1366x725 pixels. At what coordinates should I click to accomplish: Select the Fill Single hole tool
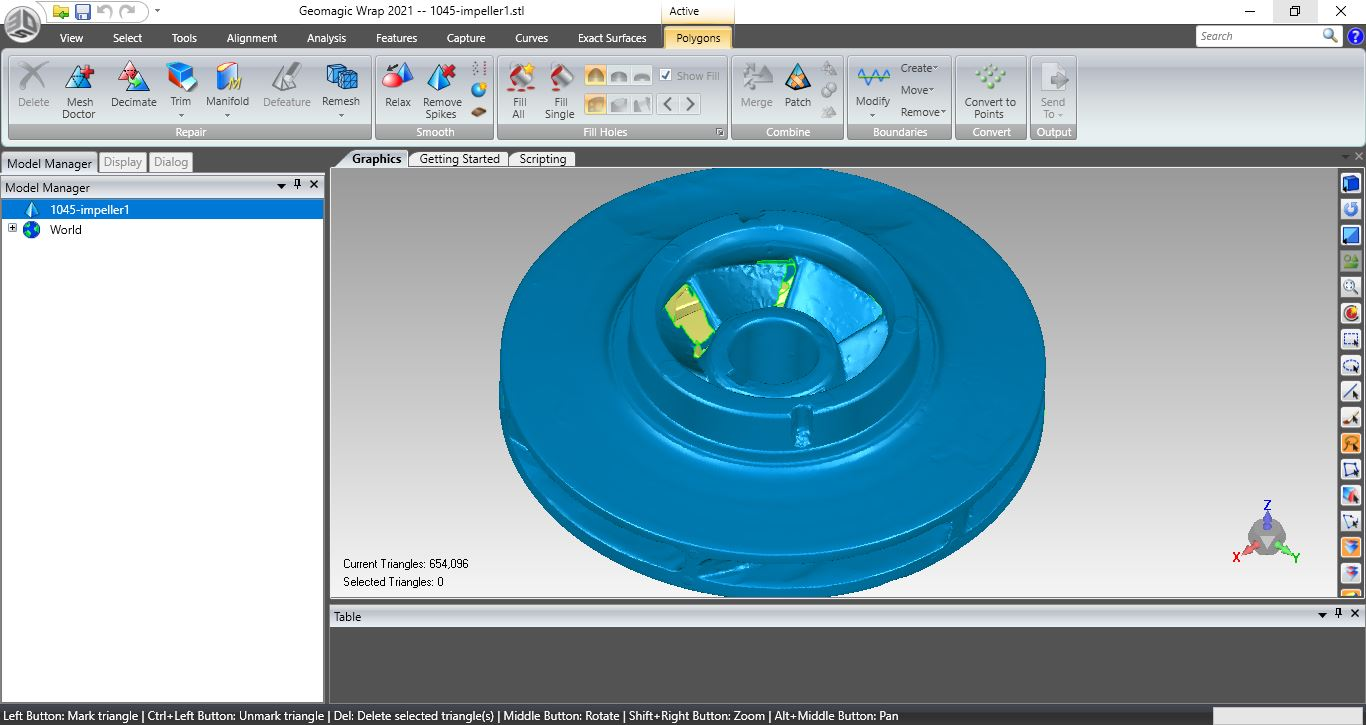[560, 90]
